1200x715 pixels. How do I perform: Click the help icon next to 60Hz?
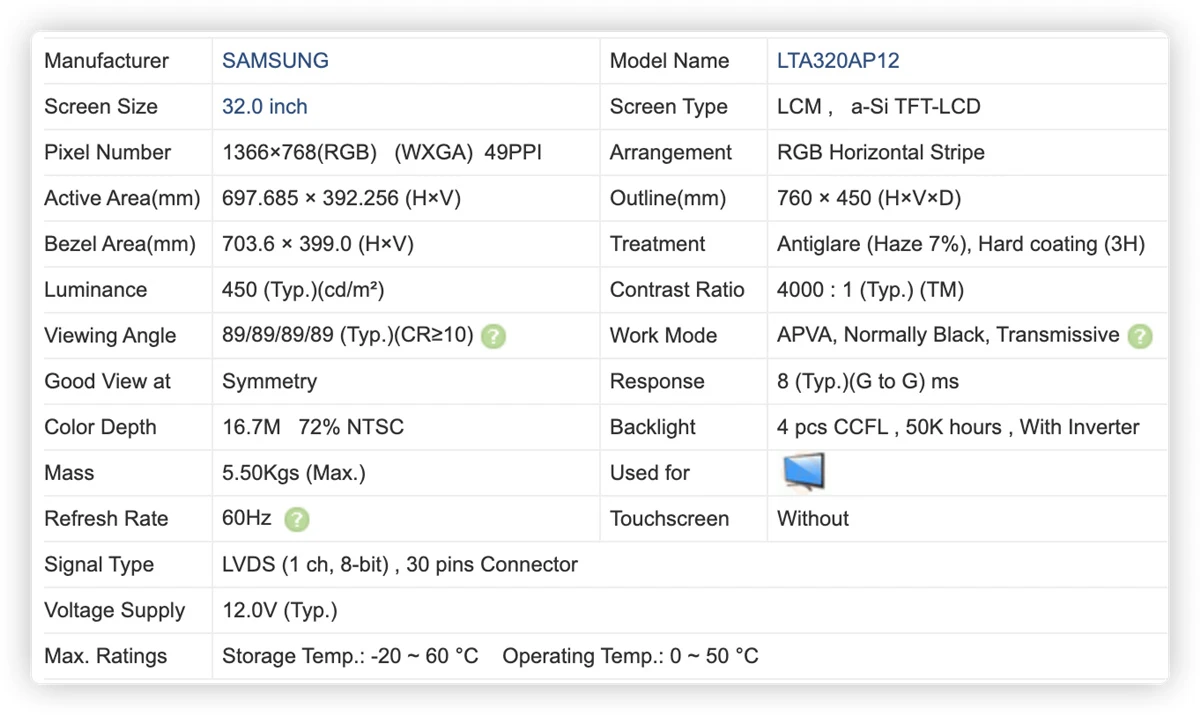[297, 519]
